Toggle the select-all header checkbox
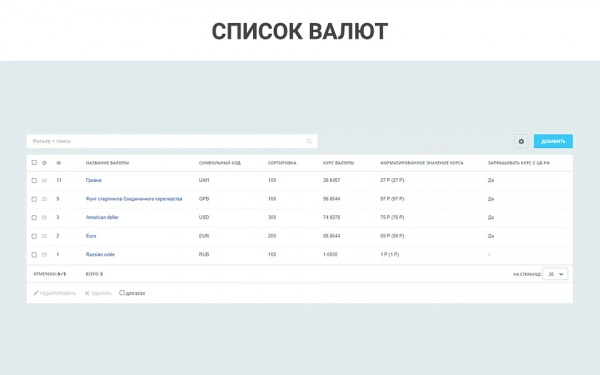This screenshot has height=375, width=600. [34, 163]
